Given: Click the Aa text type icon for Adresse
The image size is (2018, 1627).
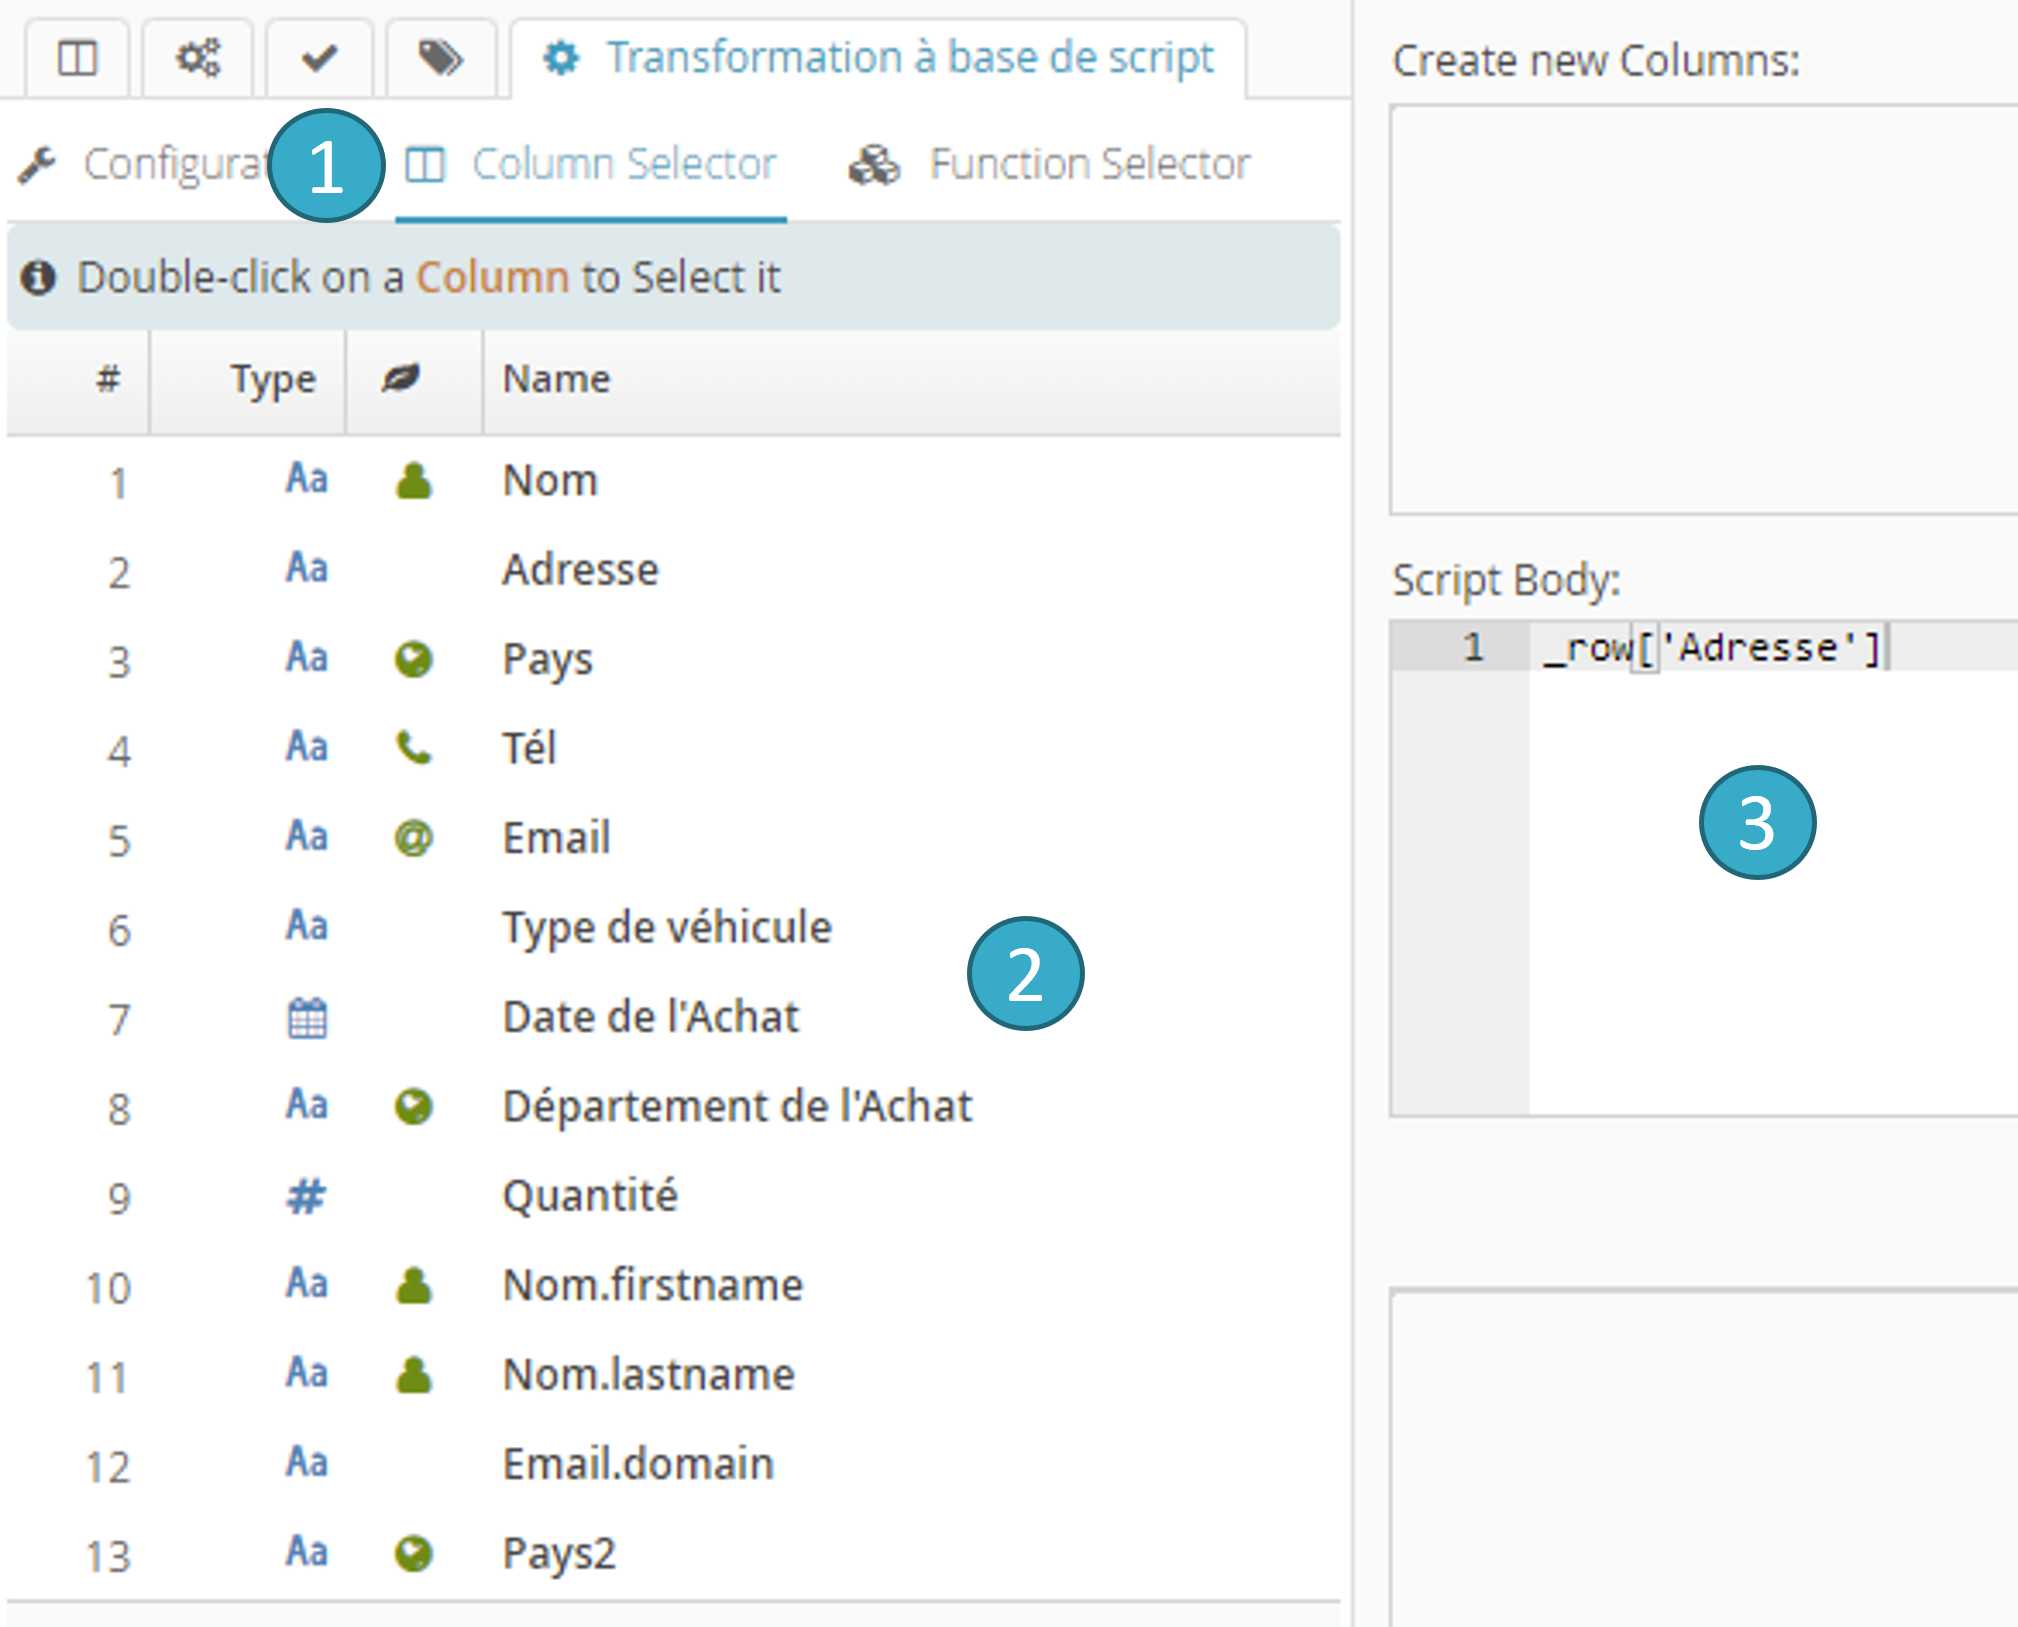Looking at the screenshot, I should pos(307,568).
